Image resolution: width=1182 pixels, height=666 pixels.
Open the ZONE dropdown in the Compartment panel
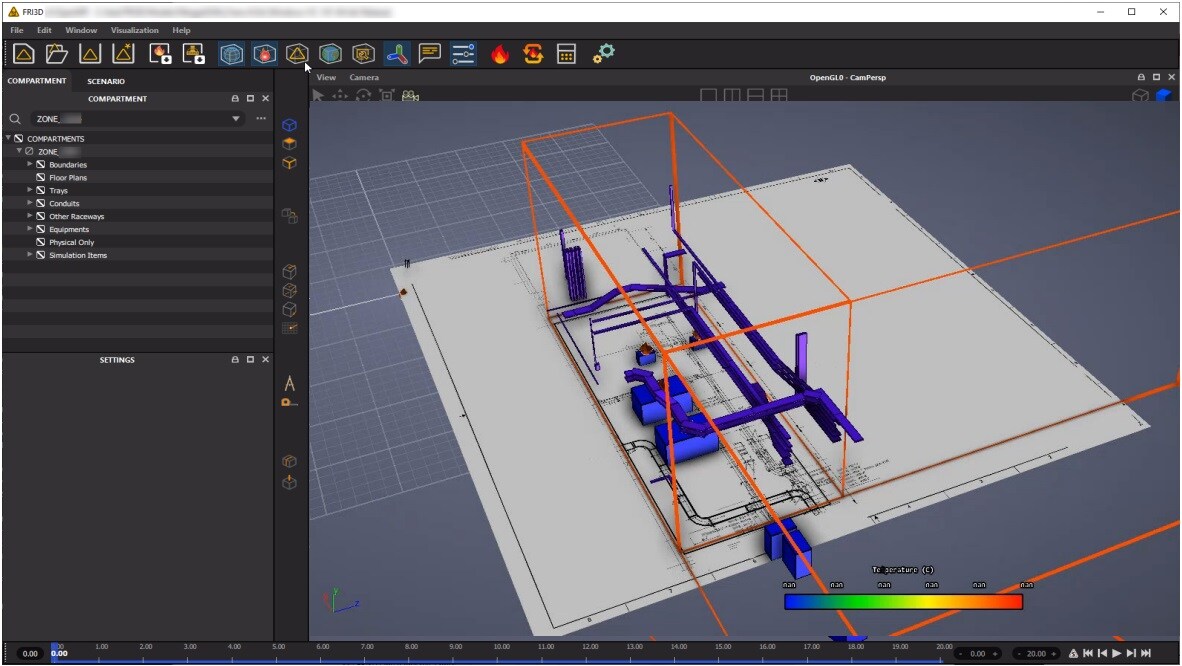235,118
